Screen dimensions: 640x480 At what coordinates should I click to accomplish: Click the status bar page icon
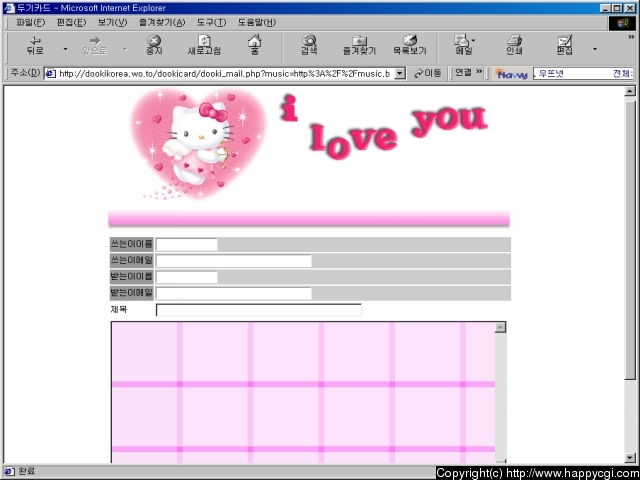(9, 471)
